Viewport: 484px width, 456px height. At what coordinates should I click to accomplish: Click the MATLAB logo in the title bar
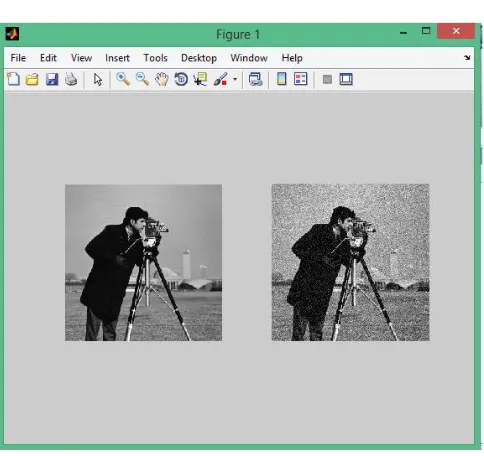pos(12,34)
